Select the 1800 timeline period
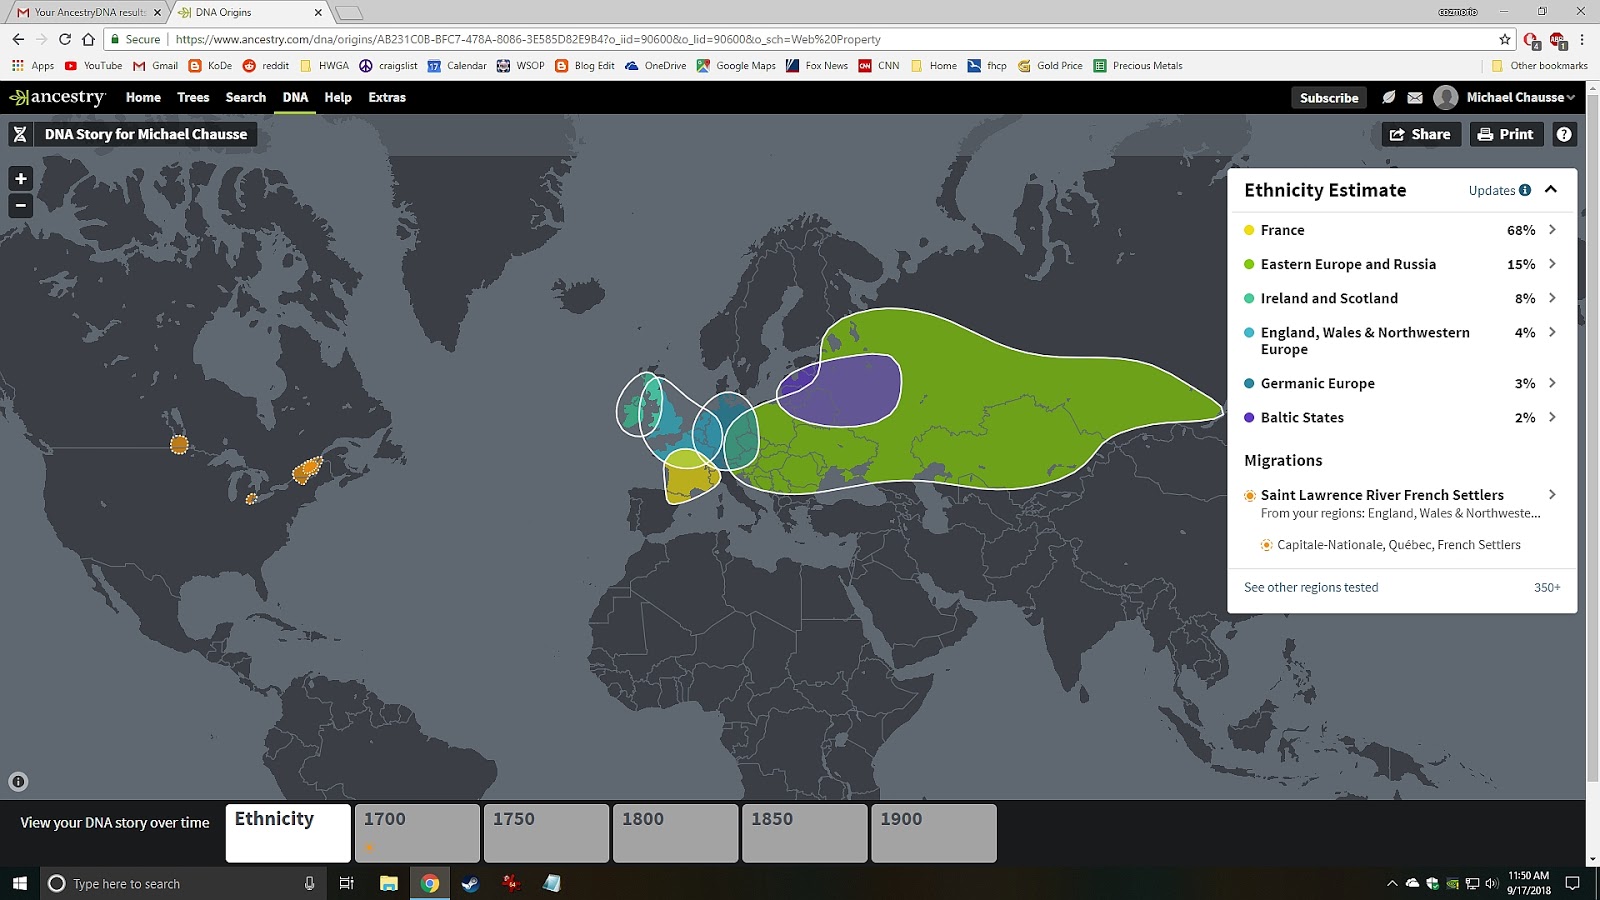This screenshot has height=900, width=1600. pos(675,832)
